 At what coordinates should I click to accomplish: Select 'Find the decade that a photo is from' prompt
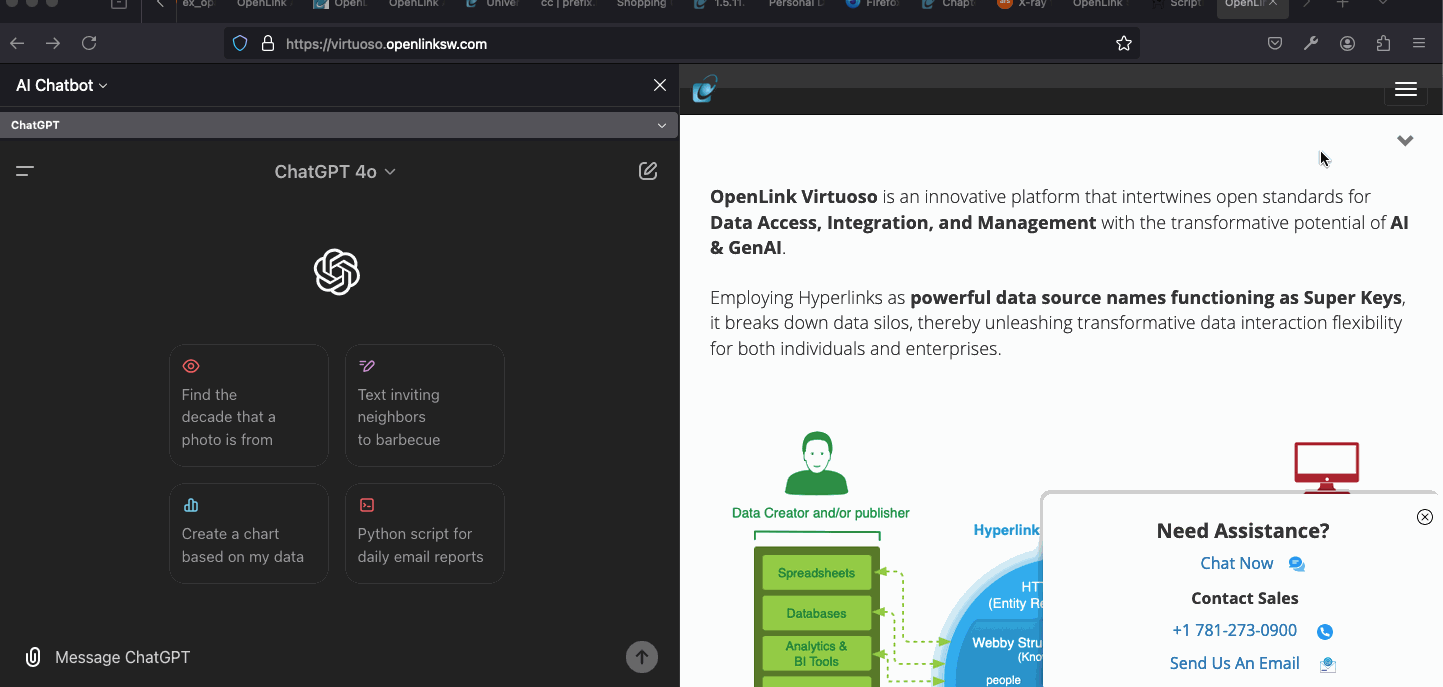249,405
